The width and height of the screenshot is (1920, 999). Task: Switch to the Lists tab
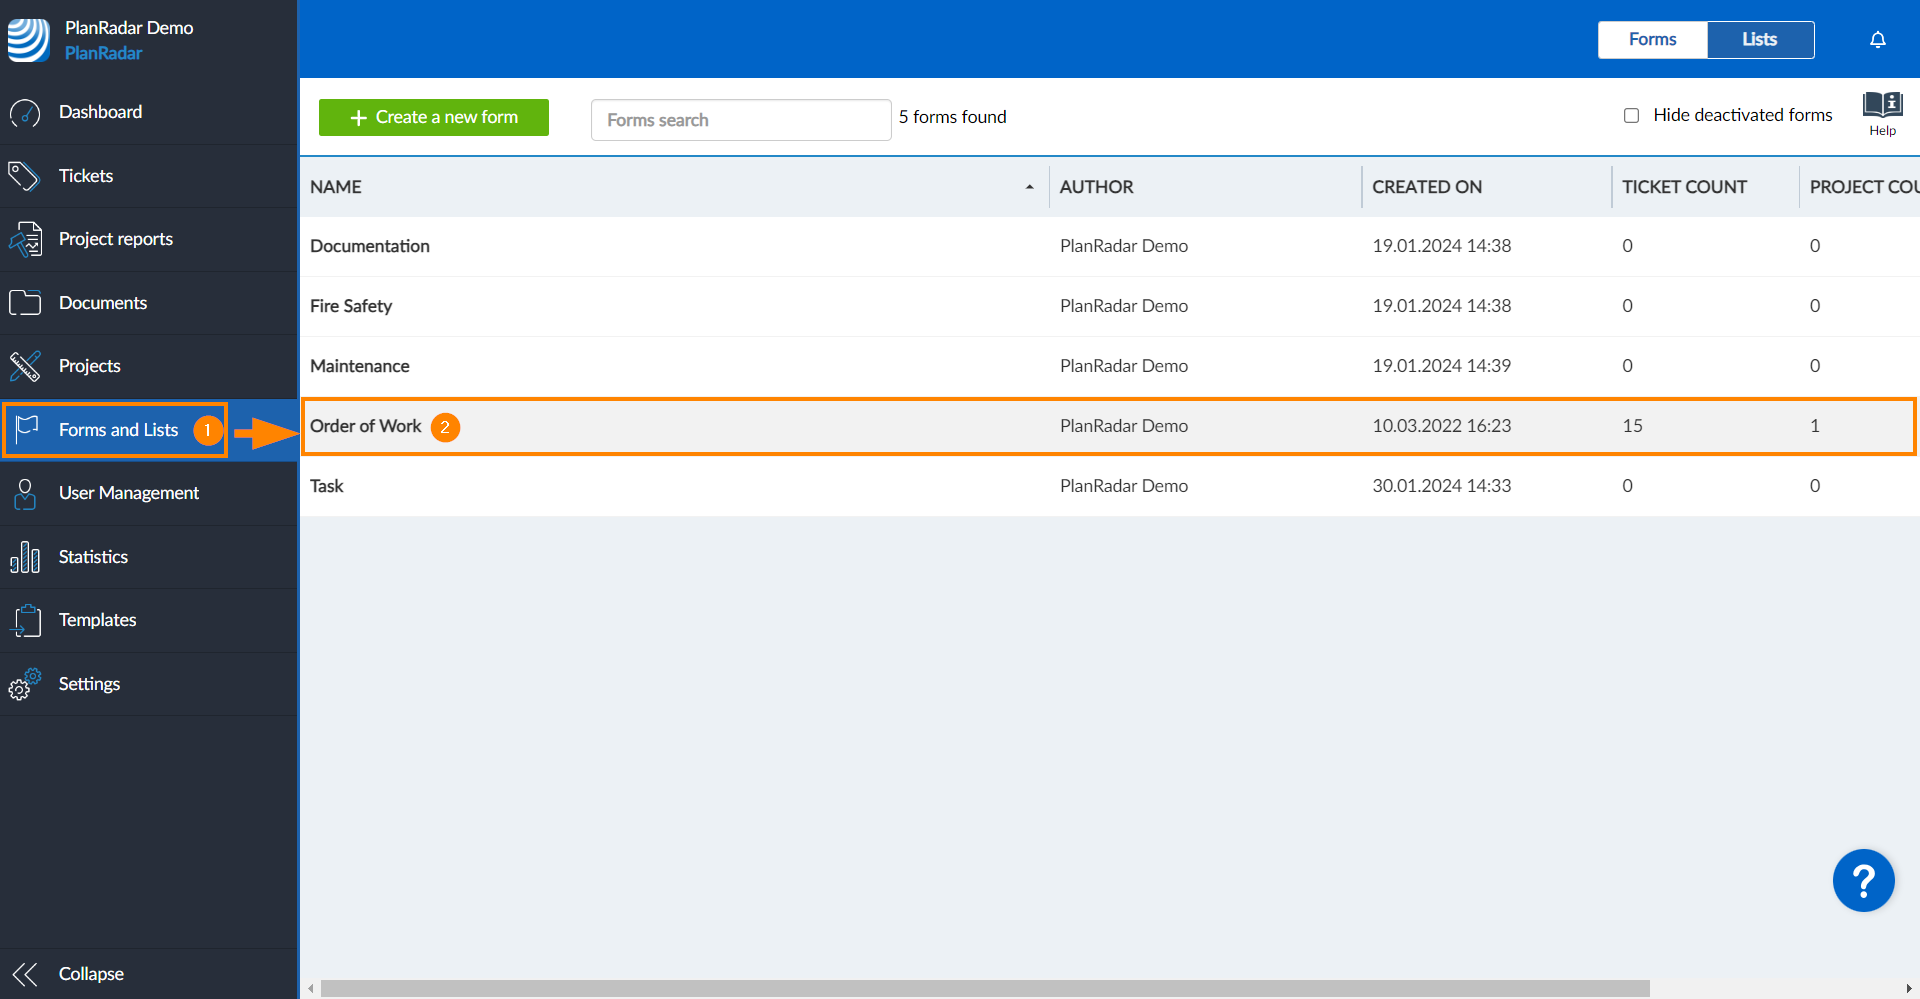coord(1759,39)
